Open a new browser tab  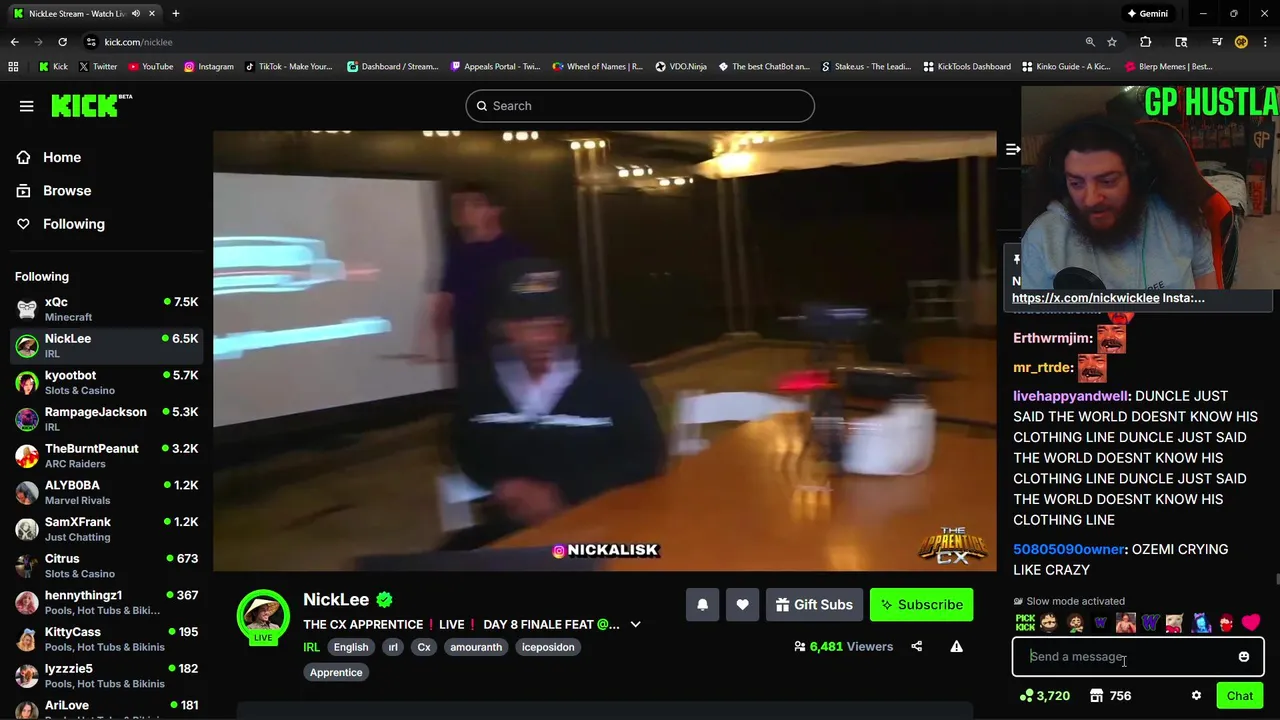pos(176,14)
